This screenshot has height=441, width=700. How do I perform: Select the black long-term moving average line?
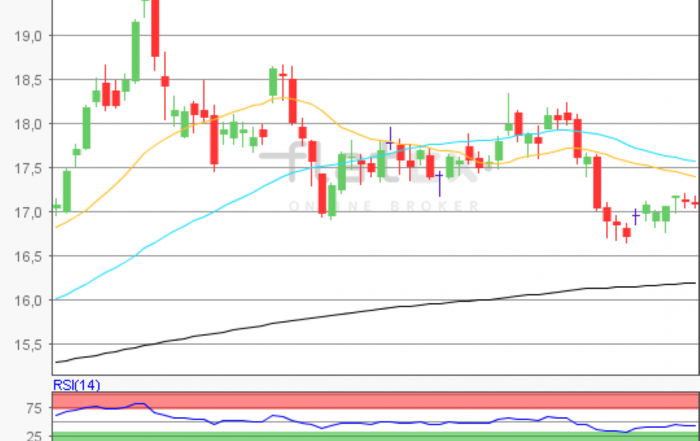pyautogui.click(x=400, y=305)
